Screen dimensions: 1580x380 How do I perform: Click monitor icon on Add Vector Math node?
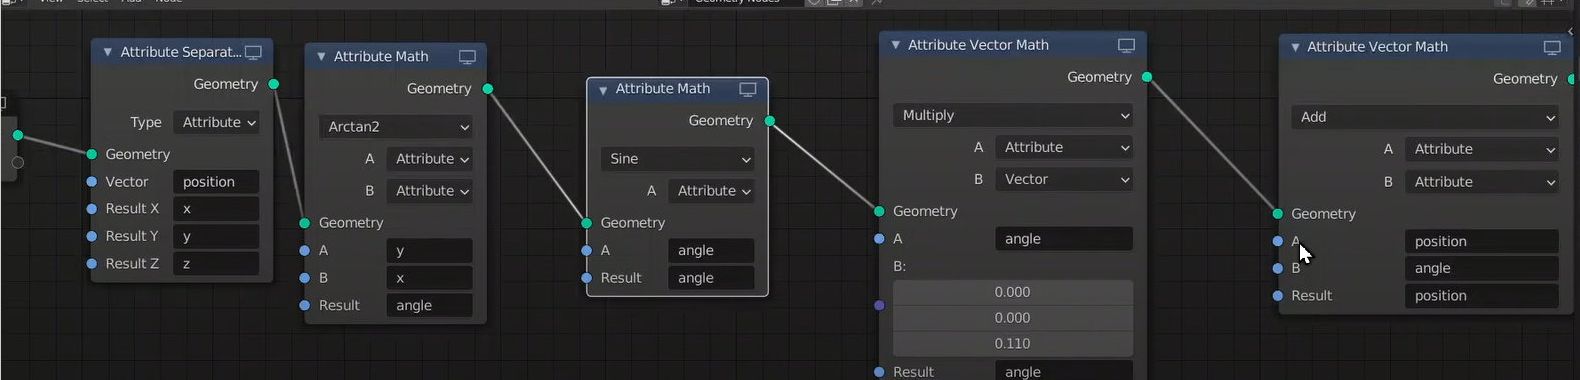click(1552, 48)
